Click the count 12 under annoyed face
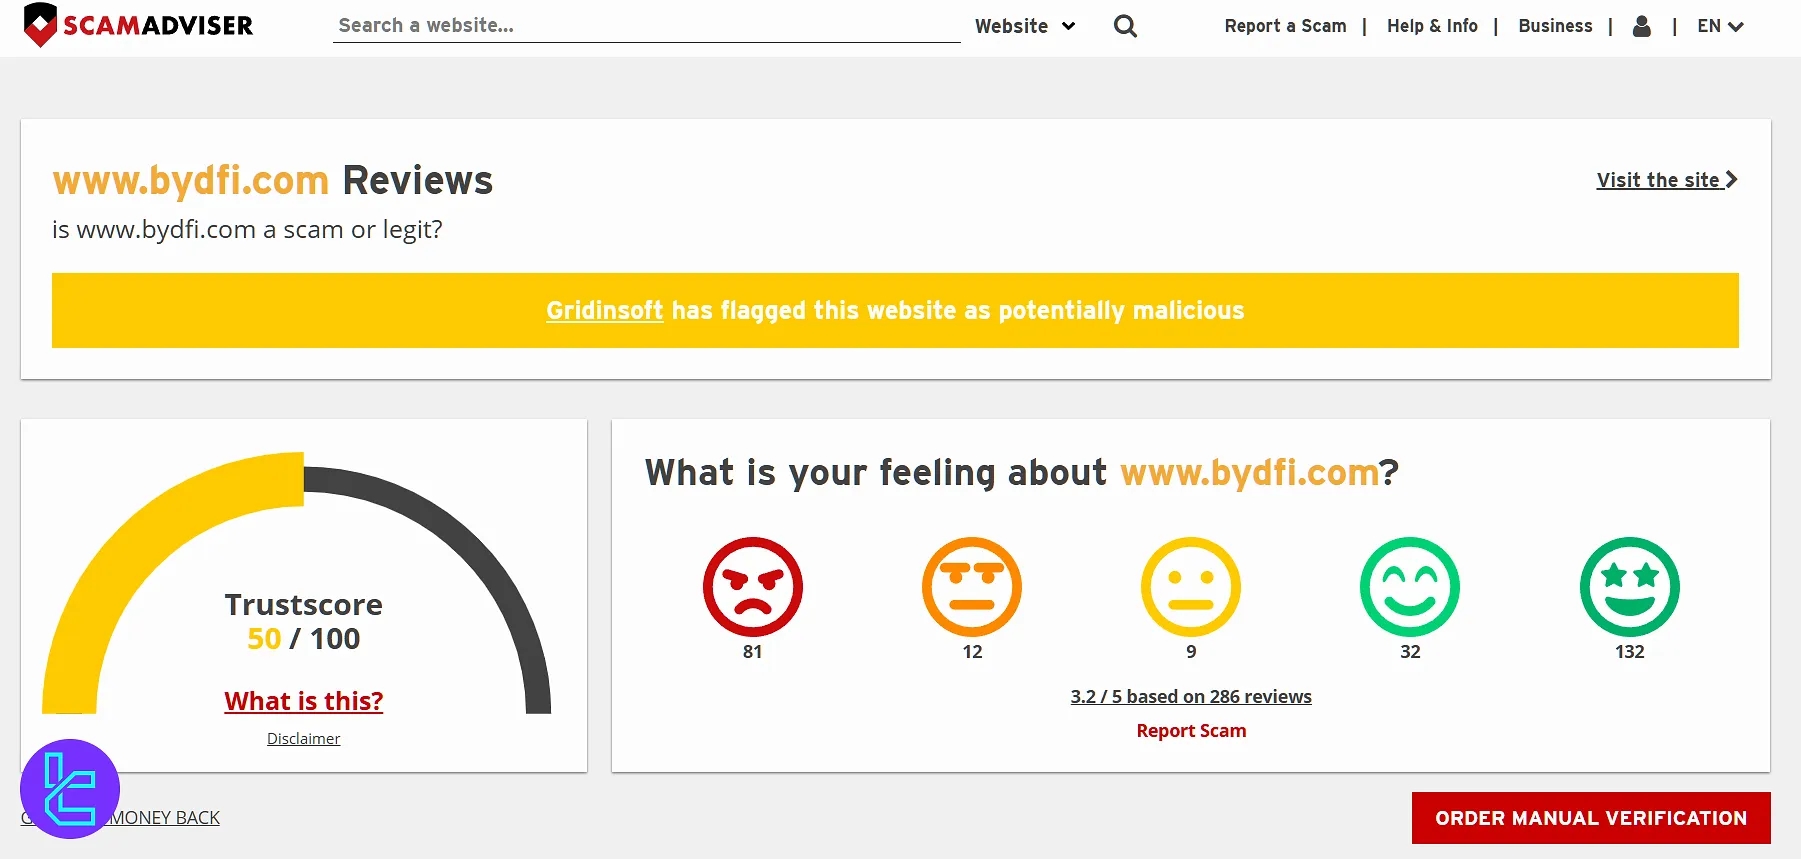1801x859 pixels. (x=972, y=652)
